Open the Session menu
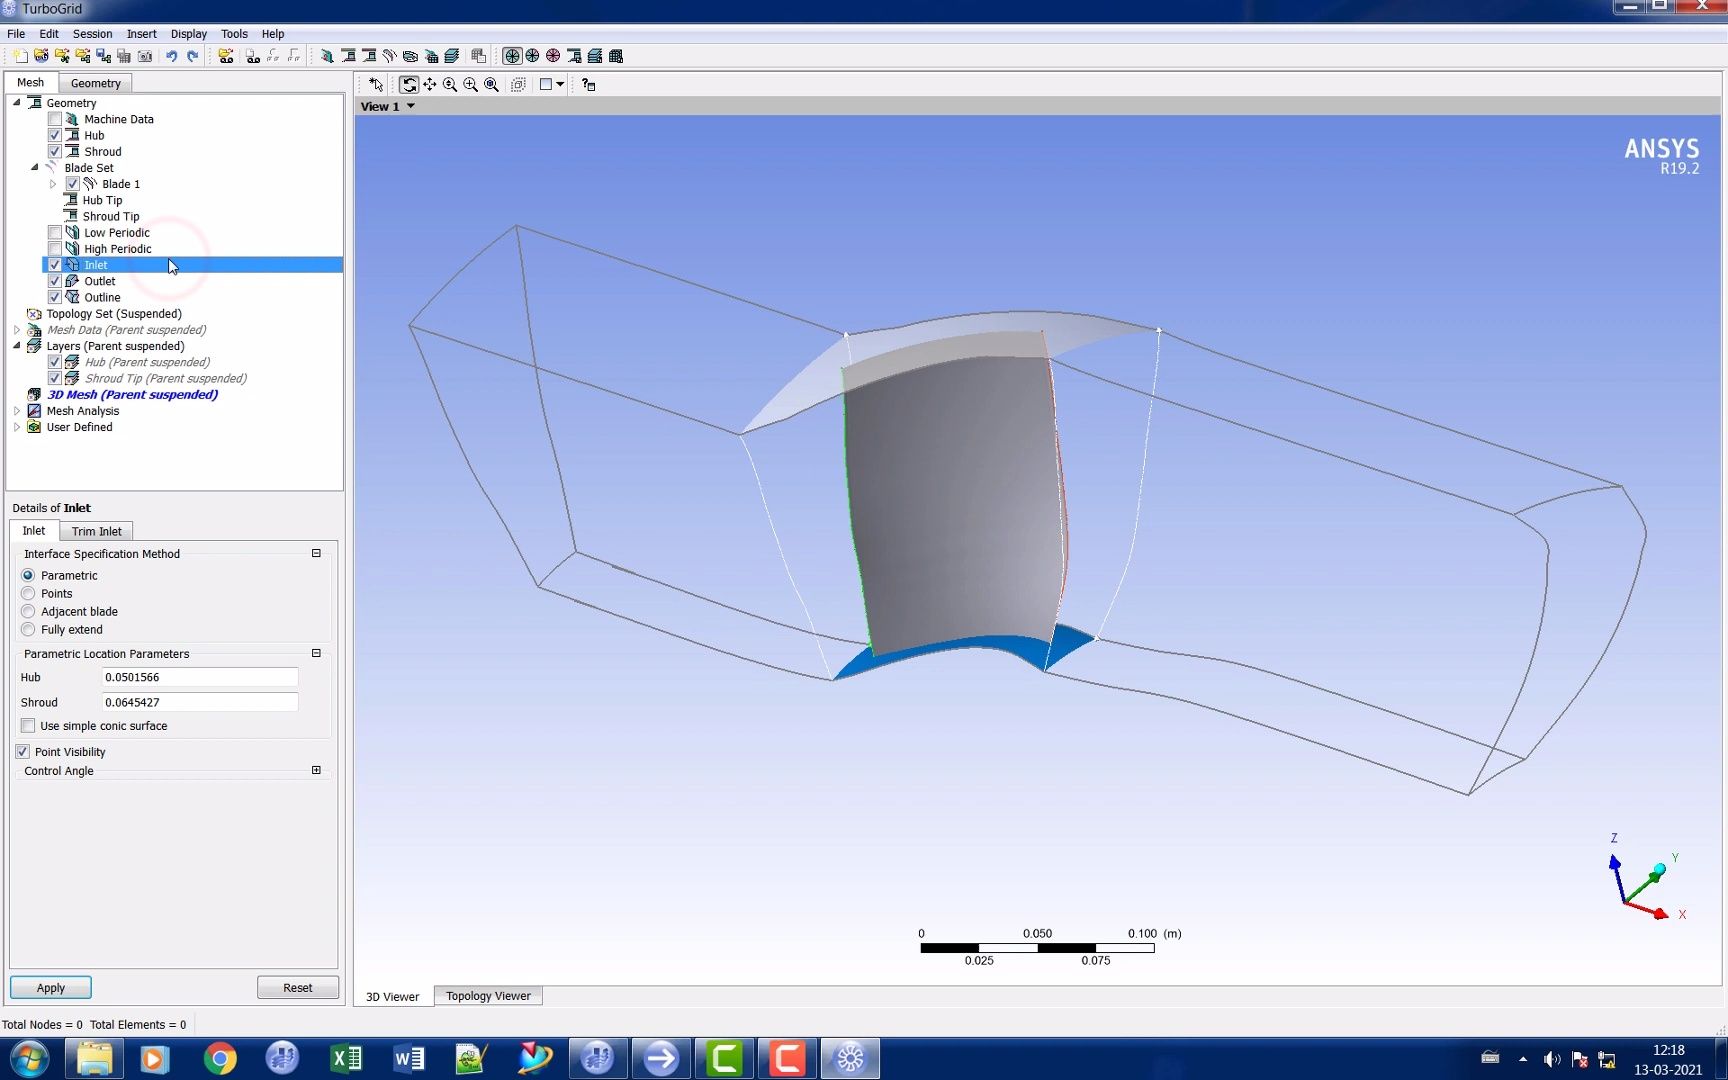Viewport: 1728px width, 1080px height. [92, 34]
